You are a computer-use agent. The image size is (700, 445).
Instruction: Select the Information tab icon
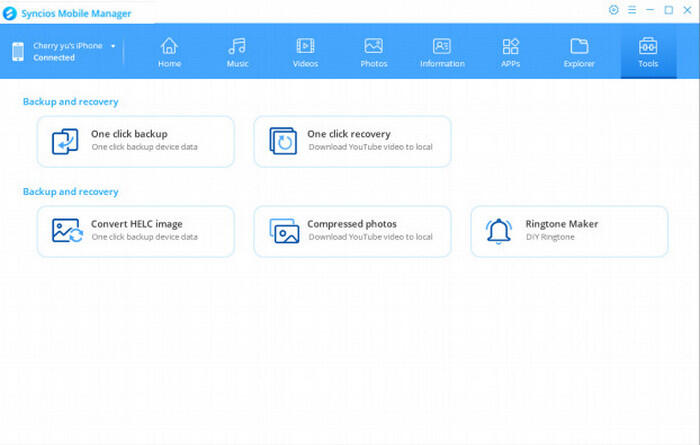pos(442,46)
